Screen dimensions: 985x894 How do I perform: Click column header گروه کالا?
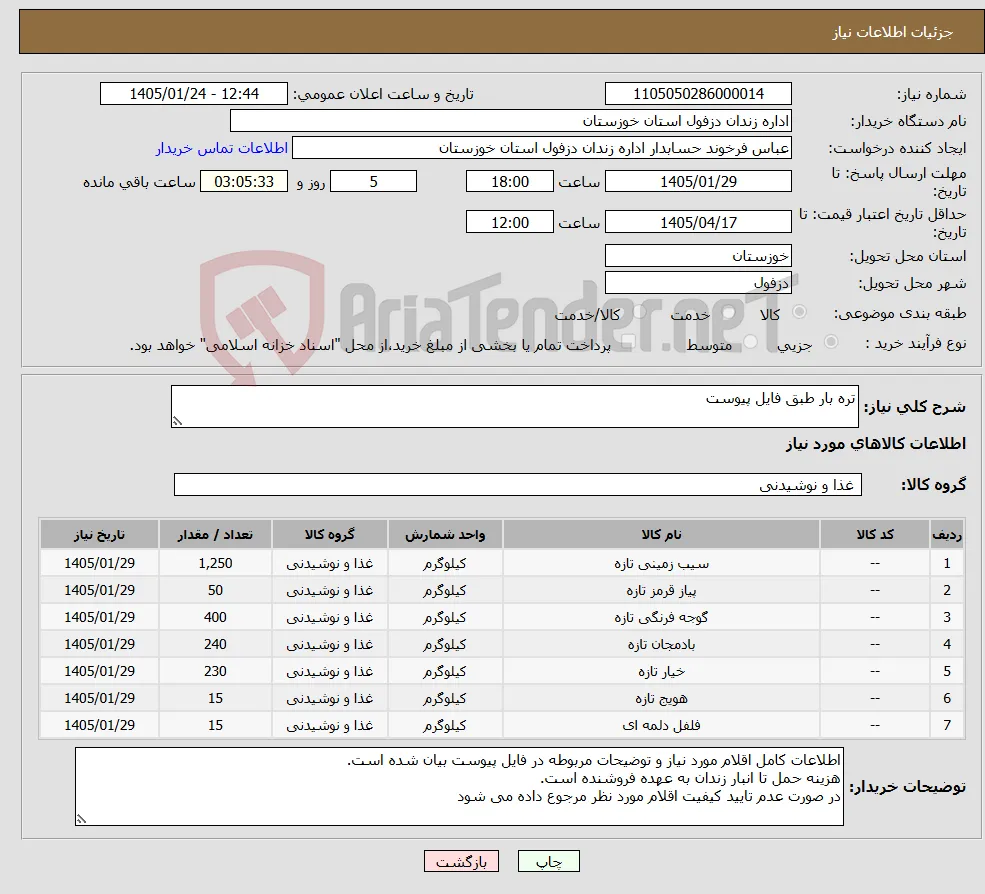(329, 535)
